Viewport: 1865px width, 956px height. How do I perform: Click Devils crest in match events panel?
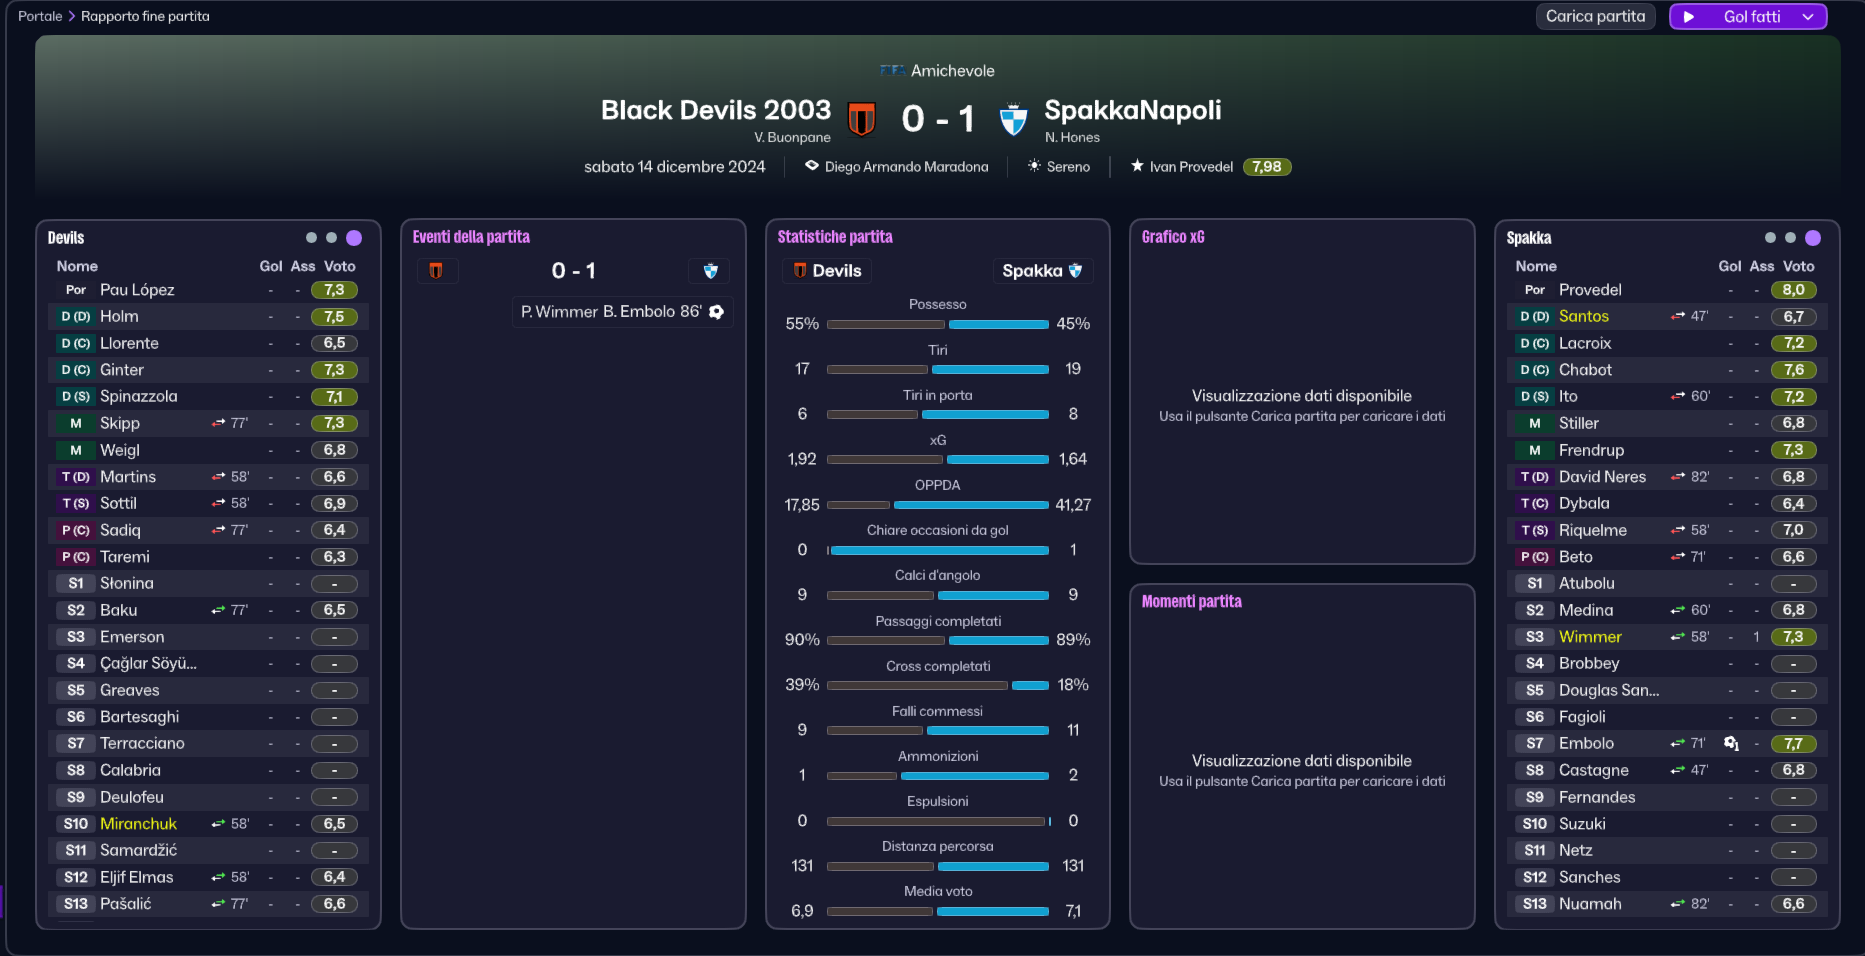click(436, 271)
